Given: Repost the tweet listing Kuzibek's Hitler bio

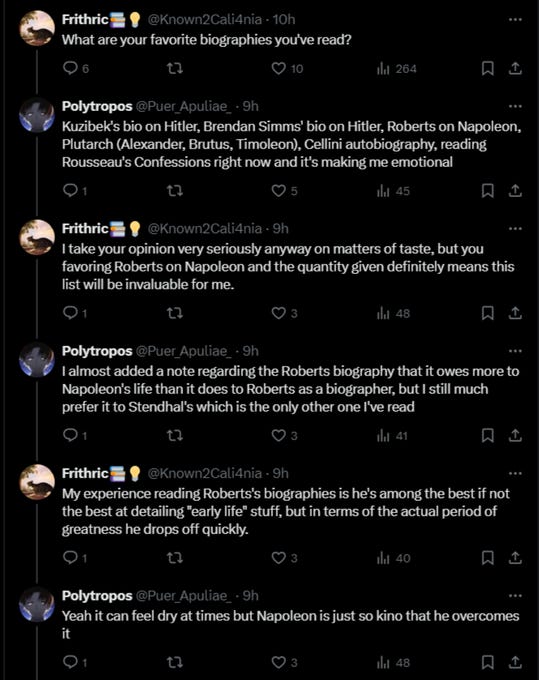Looking at the screenshot, I should click(175, 190).
